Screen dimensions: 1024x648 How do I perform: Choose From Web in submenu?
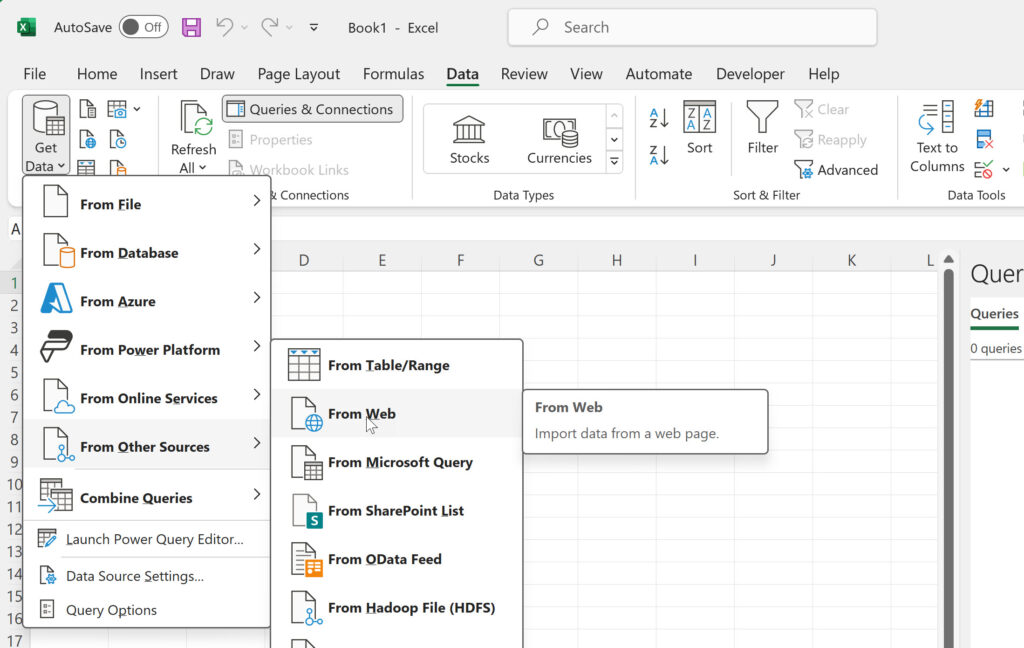click(x=362, y=414)
